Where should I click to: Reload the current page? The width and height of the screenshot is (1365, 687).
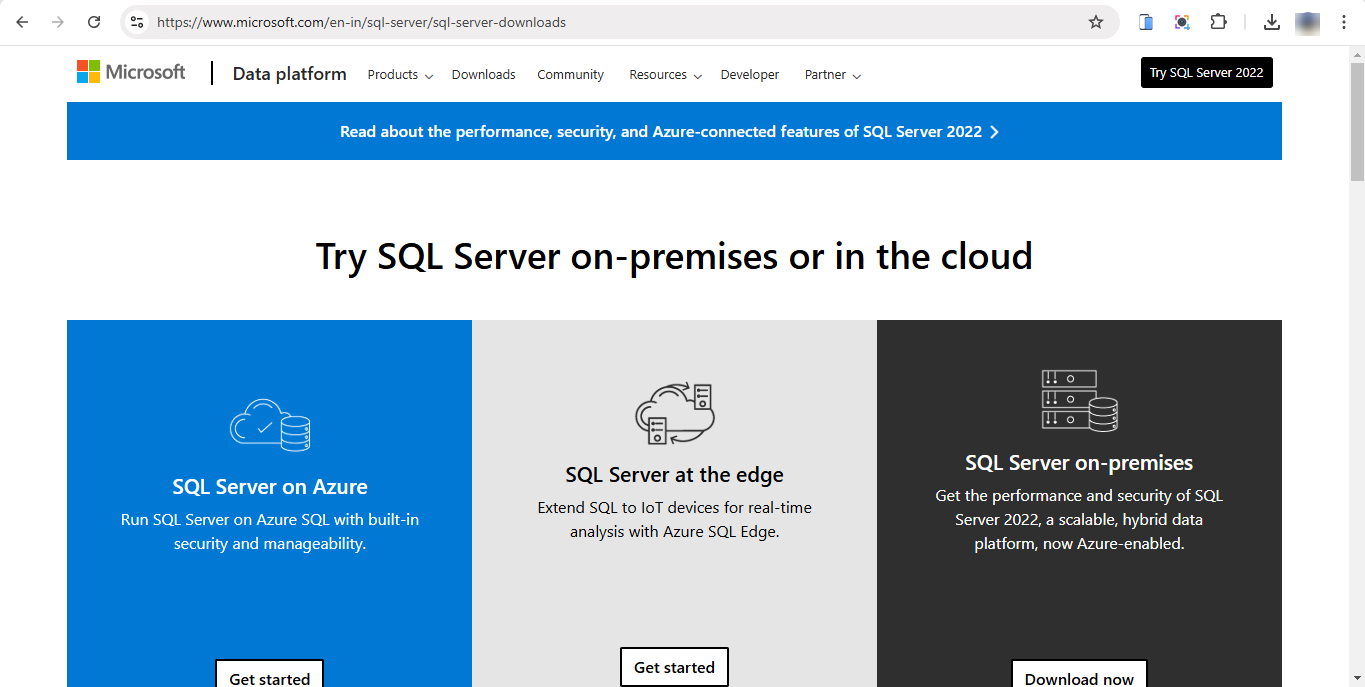(x=94, y=22)
